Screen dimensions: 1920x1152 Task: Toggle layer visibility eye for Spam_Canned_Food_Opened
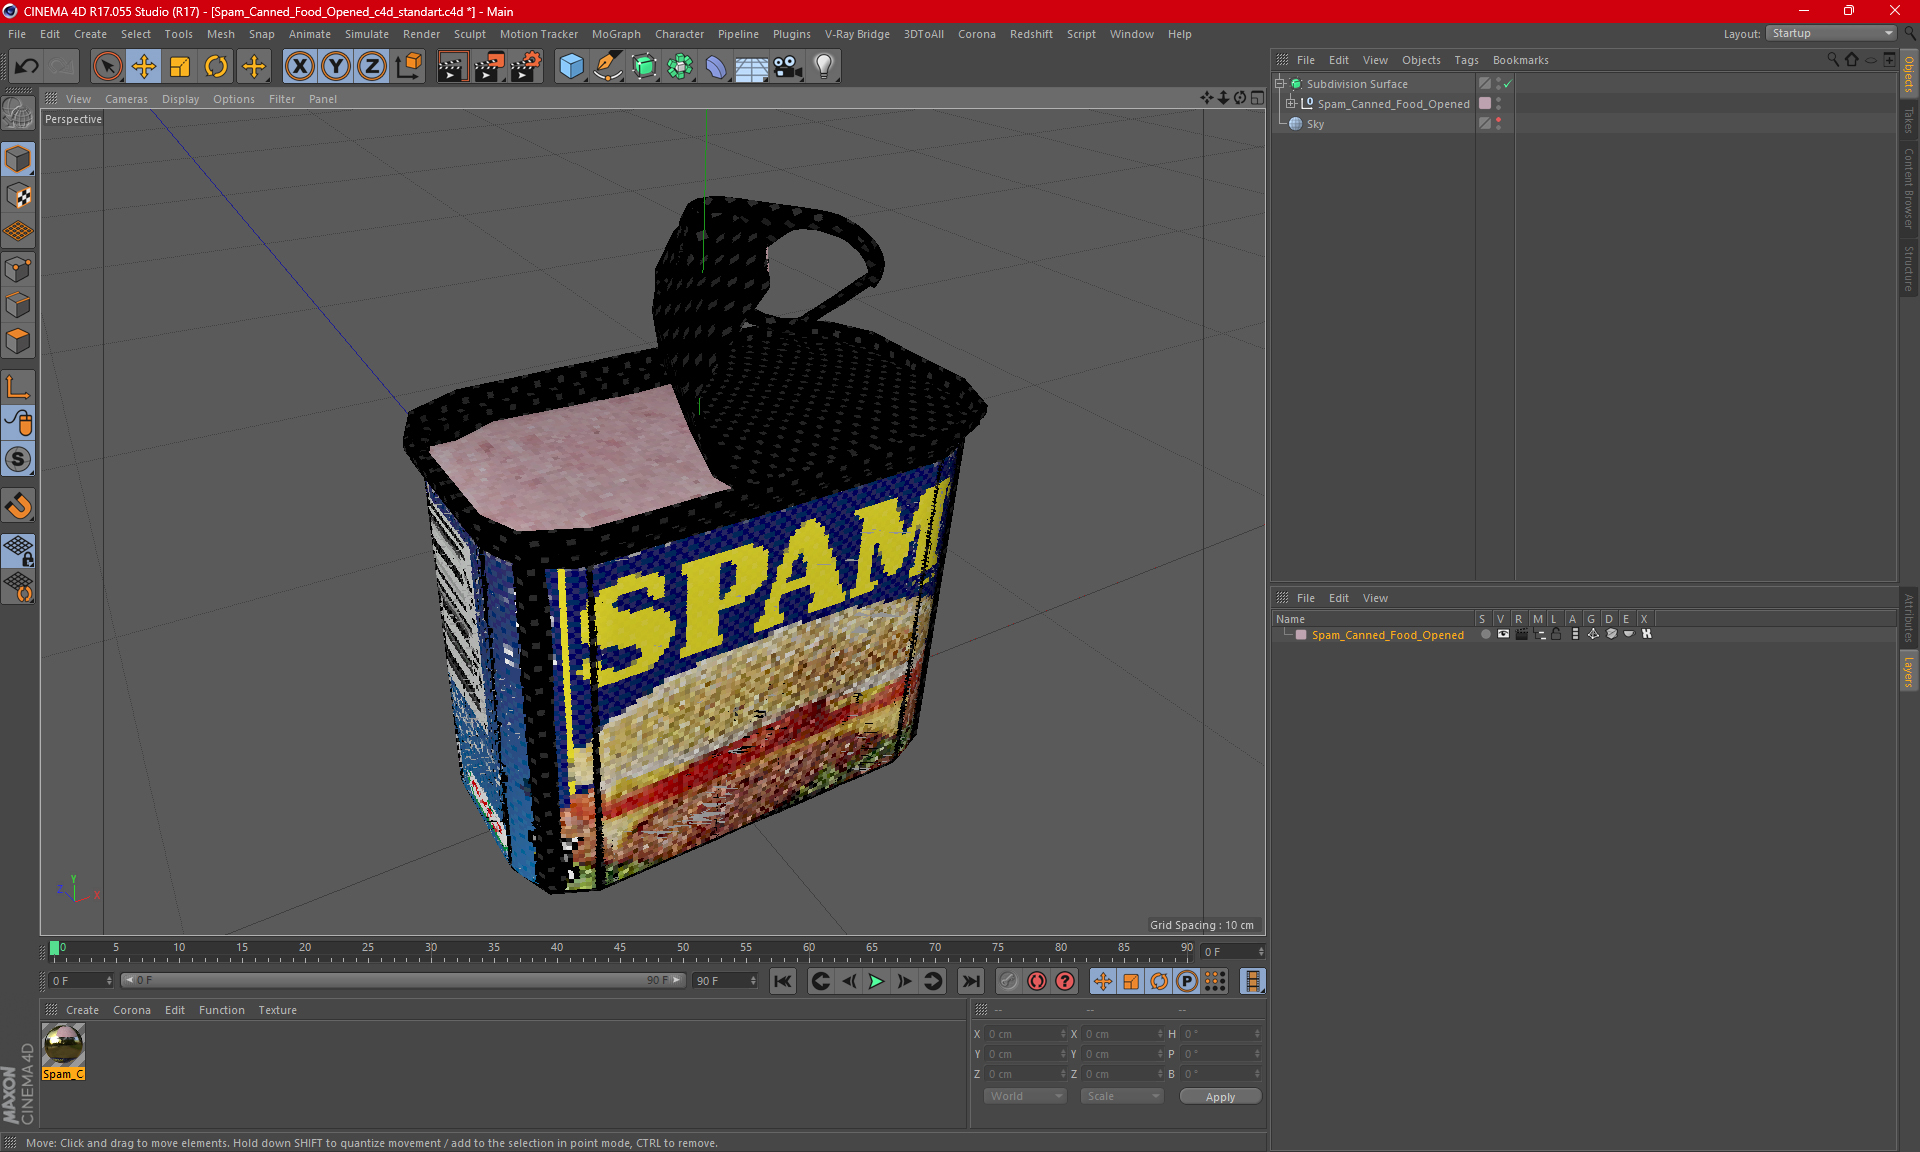[x=1503, y=634]
